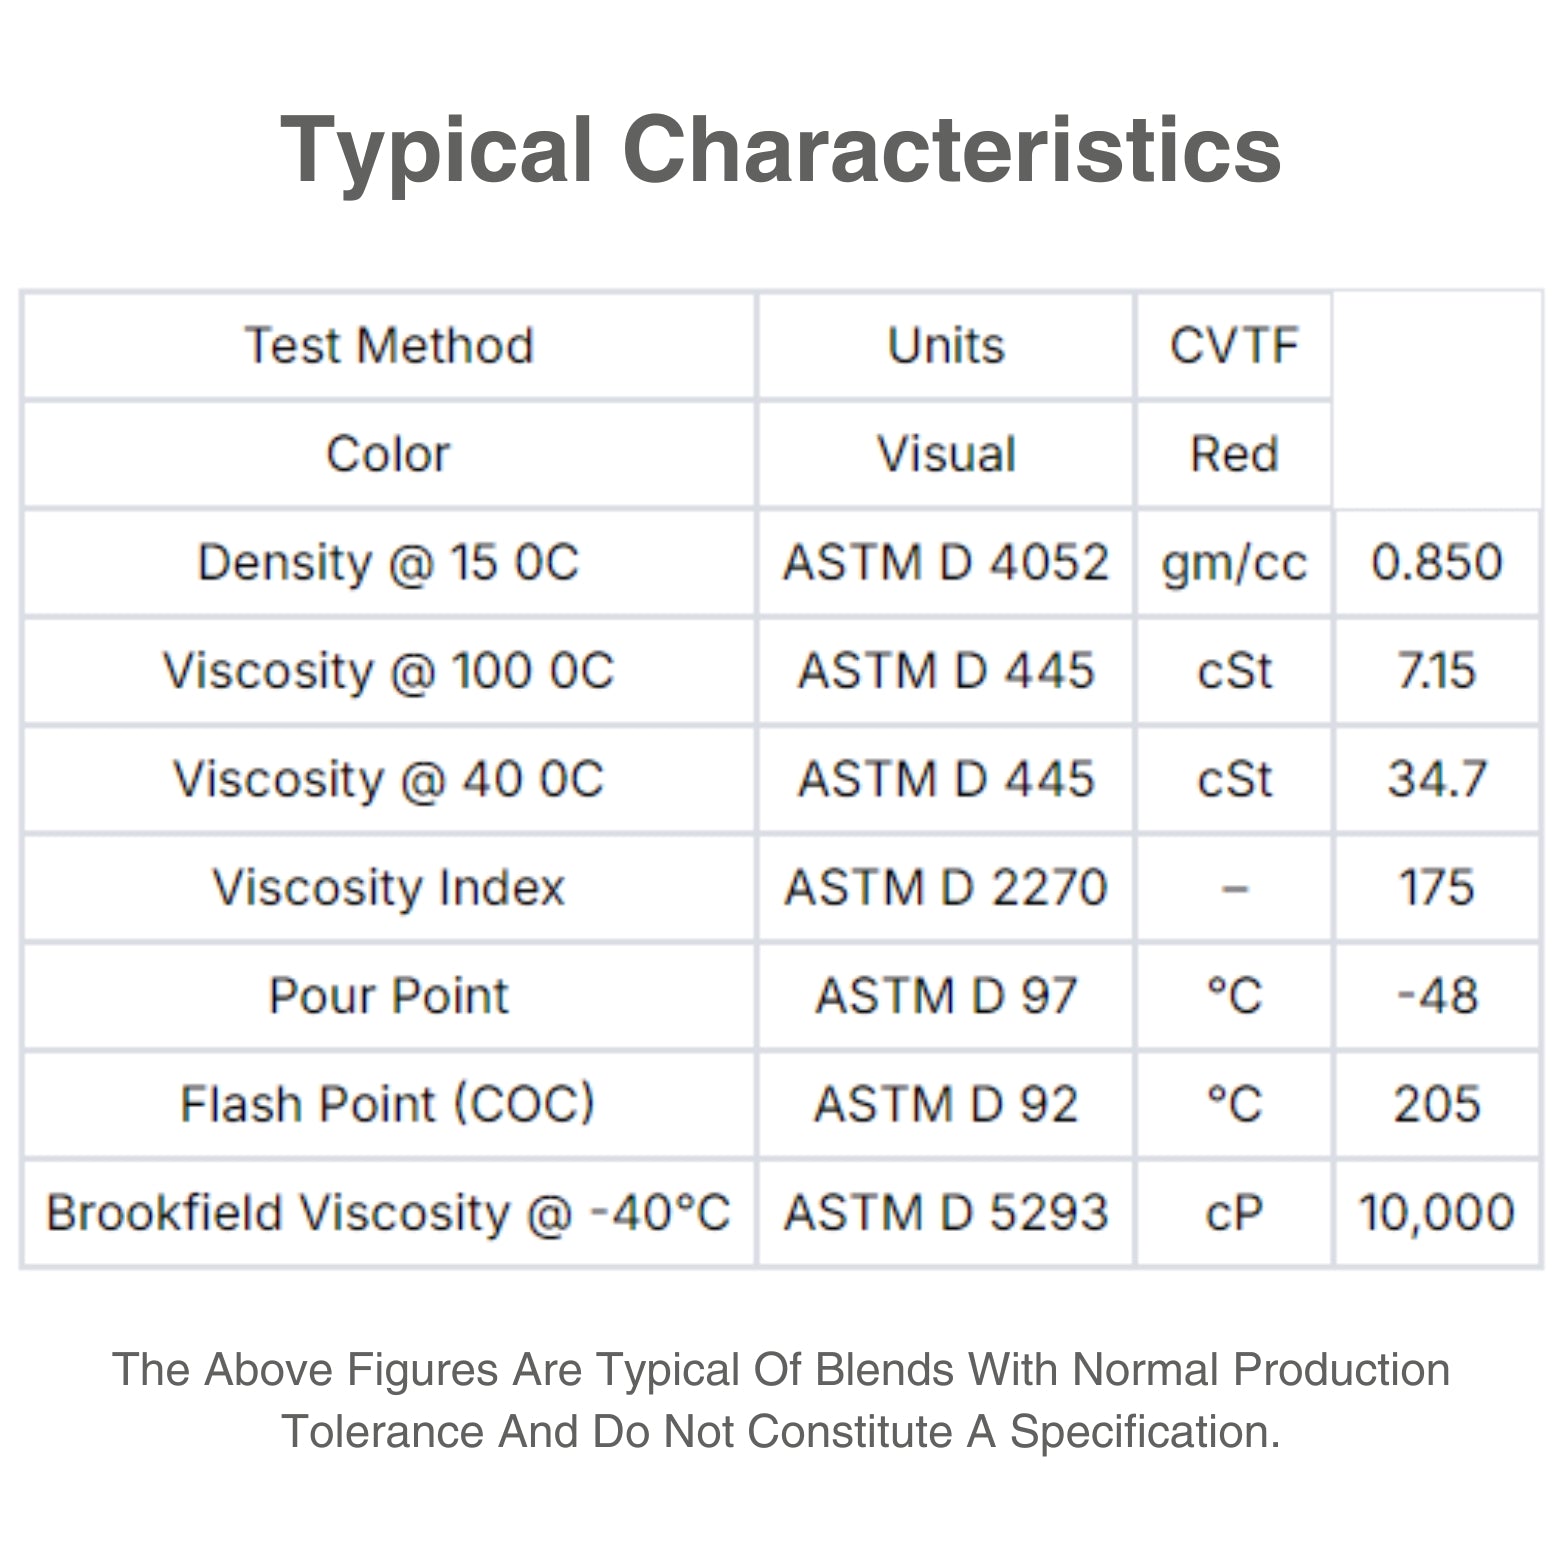Click the Brookfield Viscosity @ -40°C cell

(x=389, y=1213)
